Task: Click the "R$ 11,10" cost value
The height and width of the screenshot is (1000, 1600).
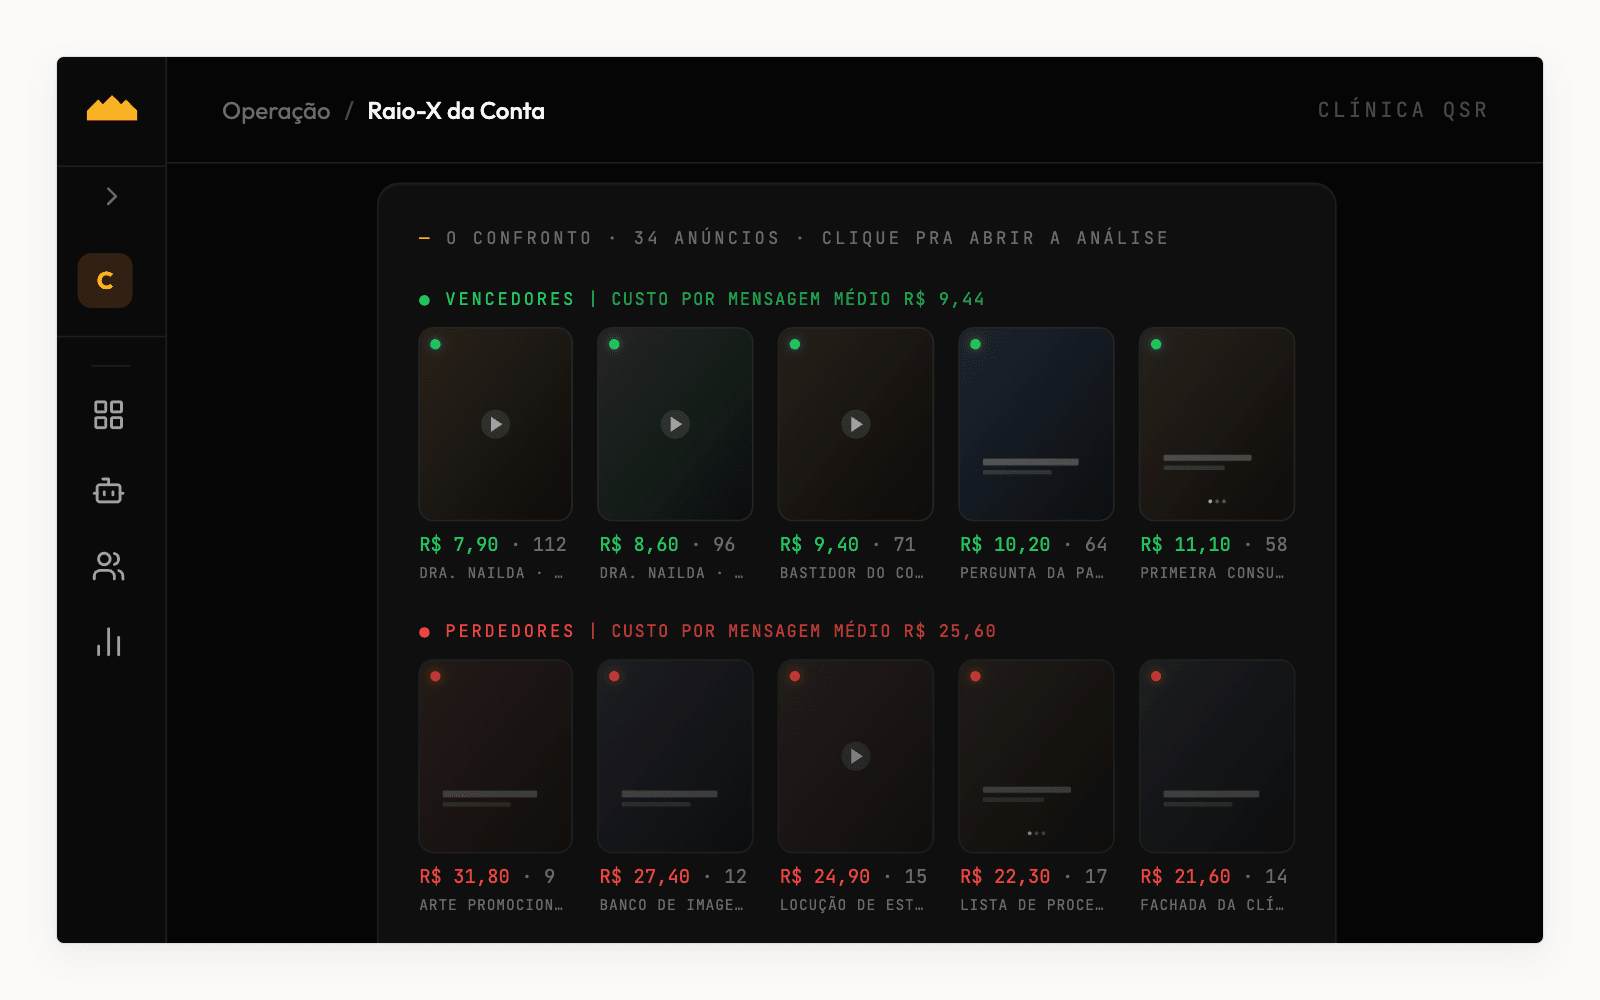Action: [1186, 544]
